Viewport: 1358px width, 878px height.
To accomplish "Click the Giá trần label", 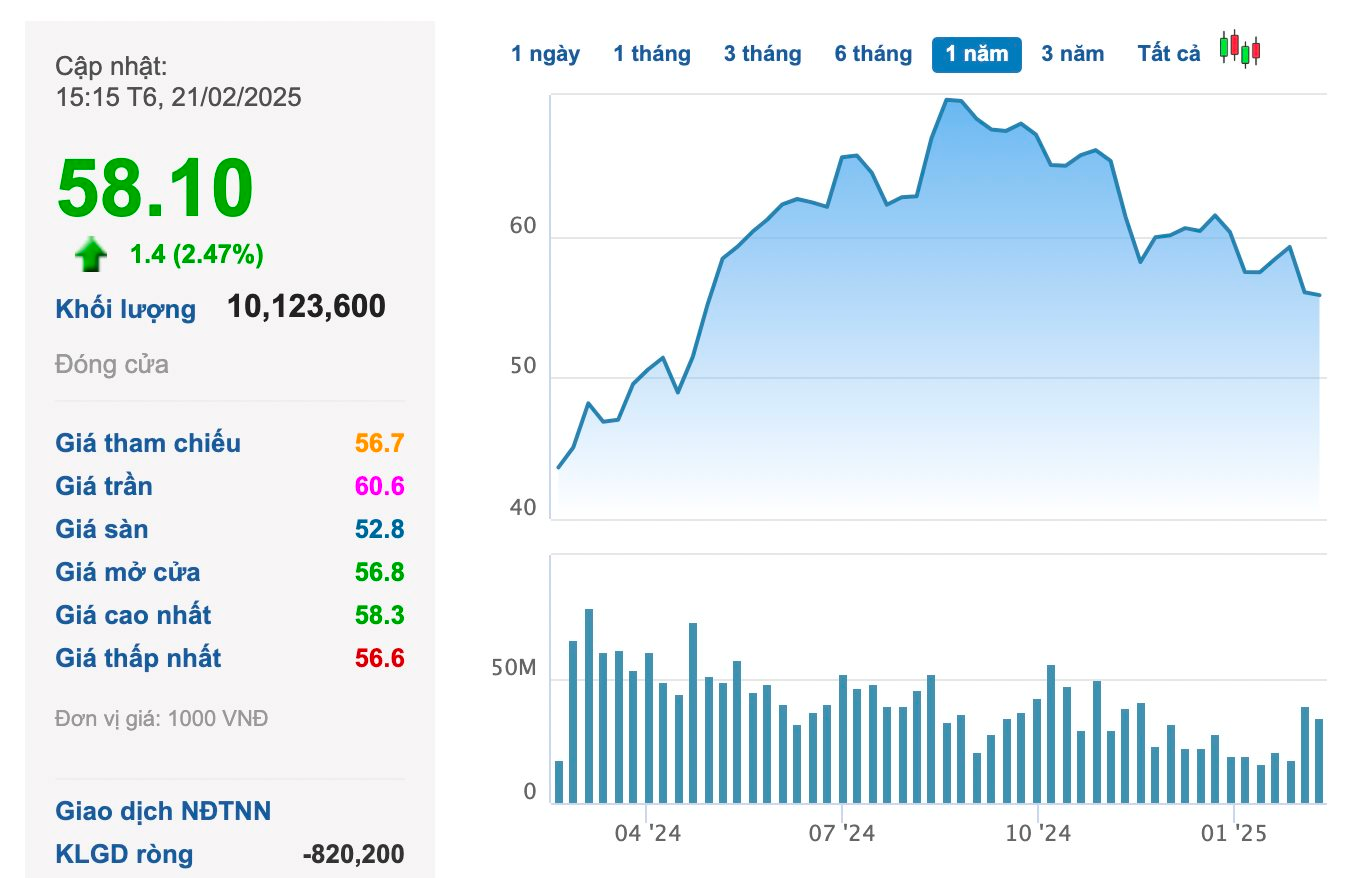I will click(x=104, y=486).
